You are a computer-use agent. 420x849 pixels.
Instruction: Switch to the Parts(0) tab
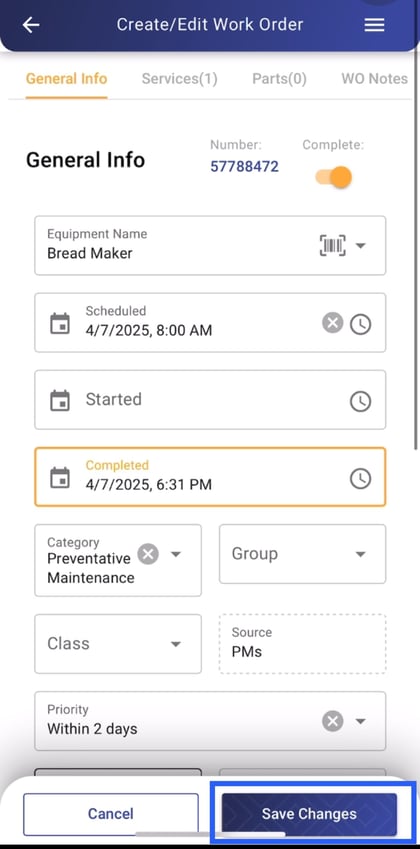click(279, 79)
